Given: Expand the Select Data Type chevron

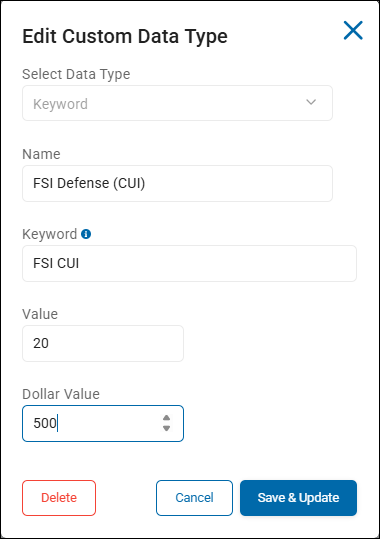Looking at the screenshot, I should point(311,102).
